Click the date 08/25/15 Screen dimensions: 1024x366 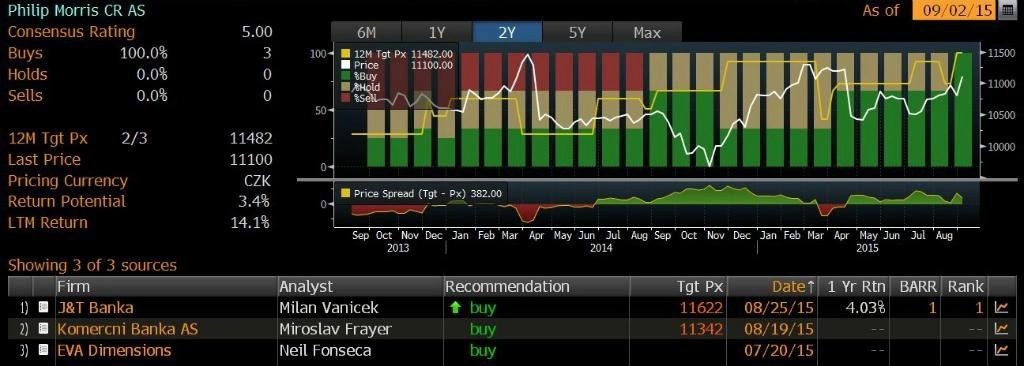(x=779, y=308)
